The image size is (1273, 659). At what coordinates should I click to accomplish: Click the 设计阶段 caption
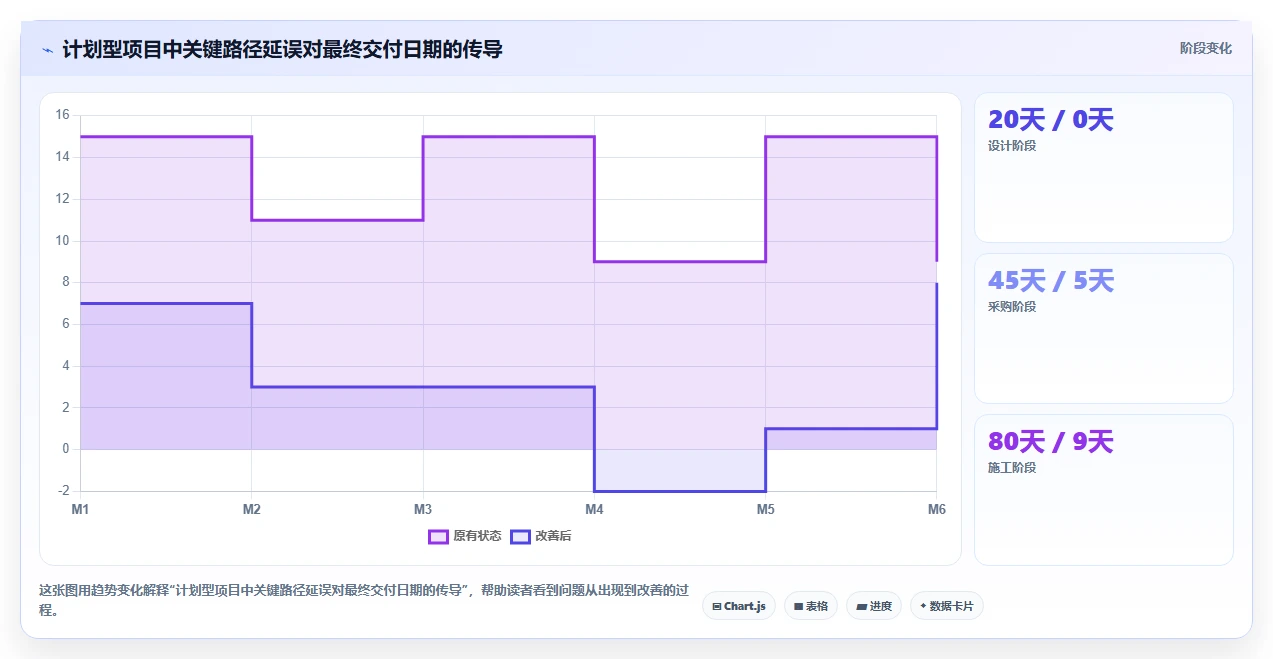coord(1012,146)
